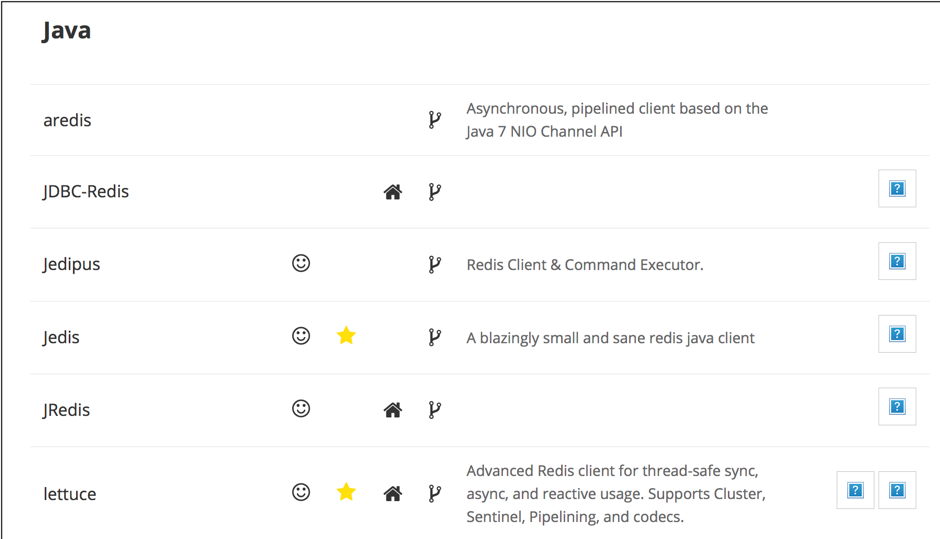Open the JDBC-Redis homepage icon
The height and width of the screenshot is (539, 940).
click(393, 192)
